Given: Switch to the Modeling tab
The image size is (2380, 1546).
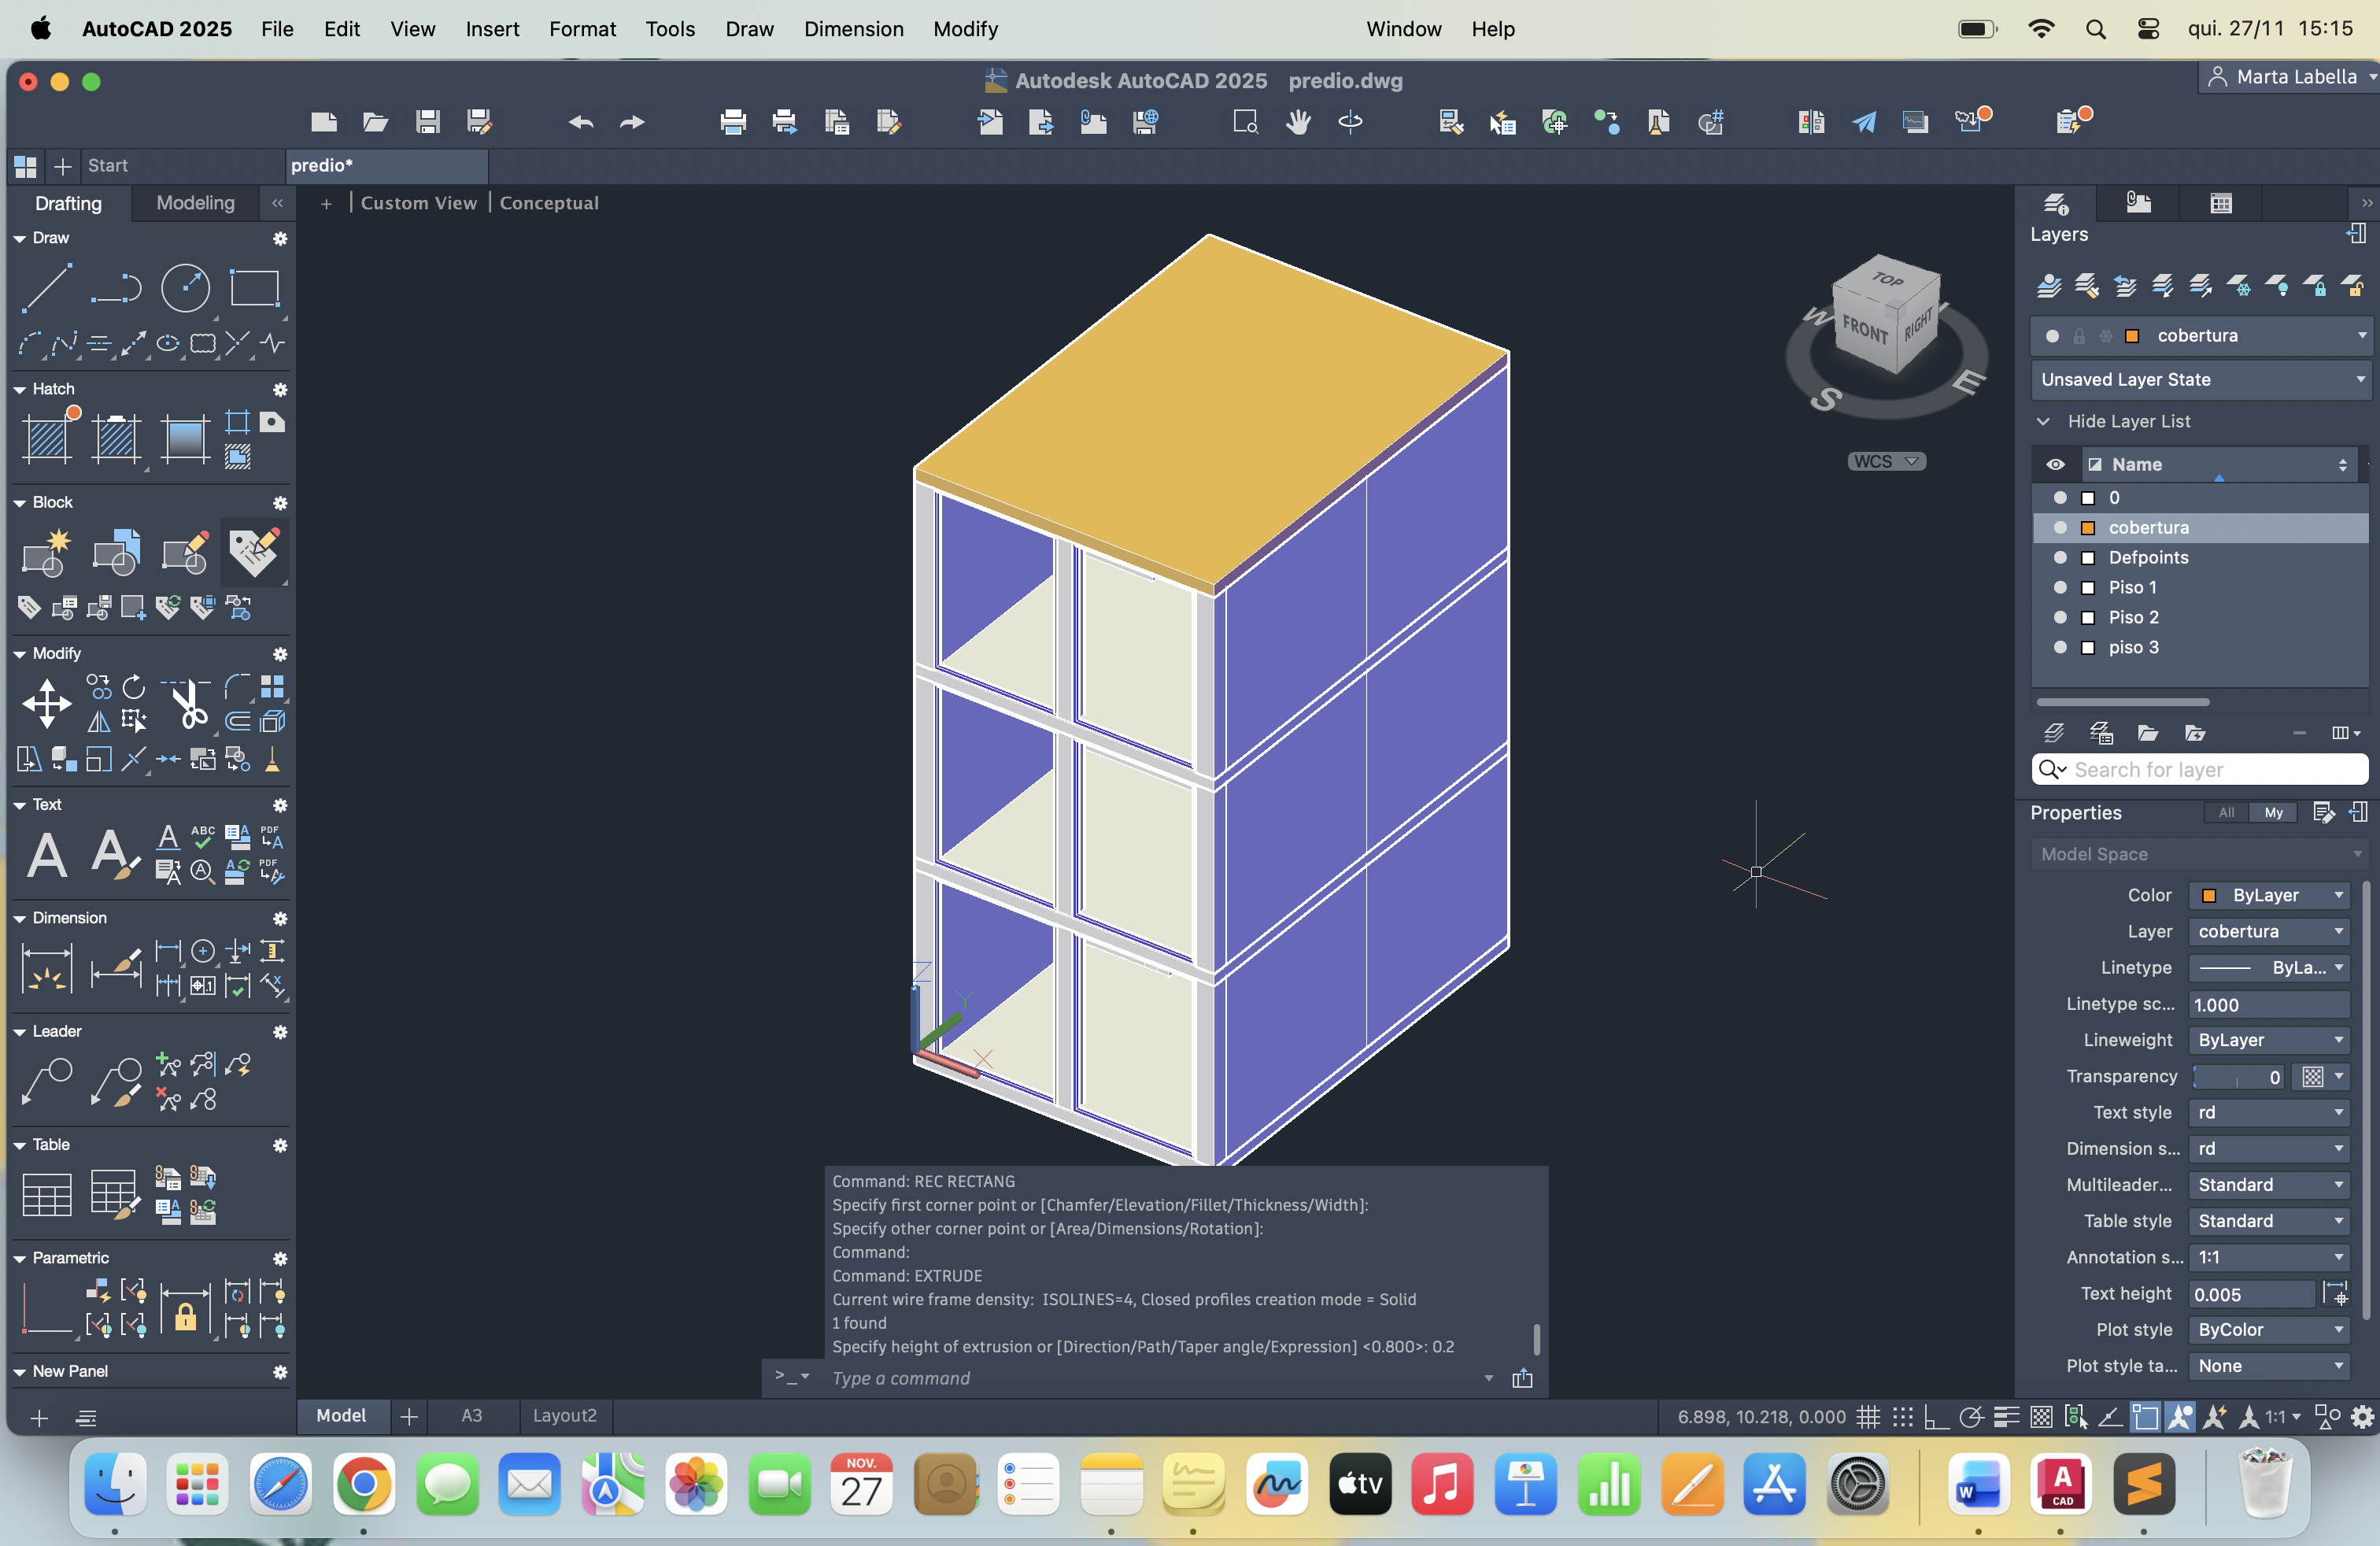Looking at the screenshot, I should pyautogui.click(x=195, y=203).
